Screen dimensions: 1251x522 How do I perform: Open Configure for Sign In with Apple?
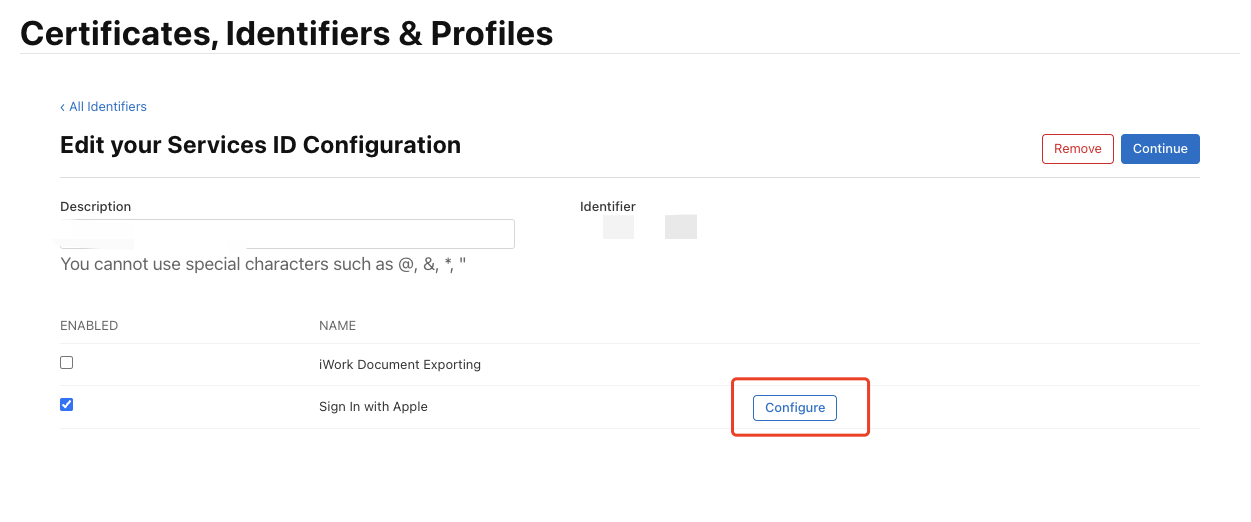pyautogui.click(x=794, y=408)
